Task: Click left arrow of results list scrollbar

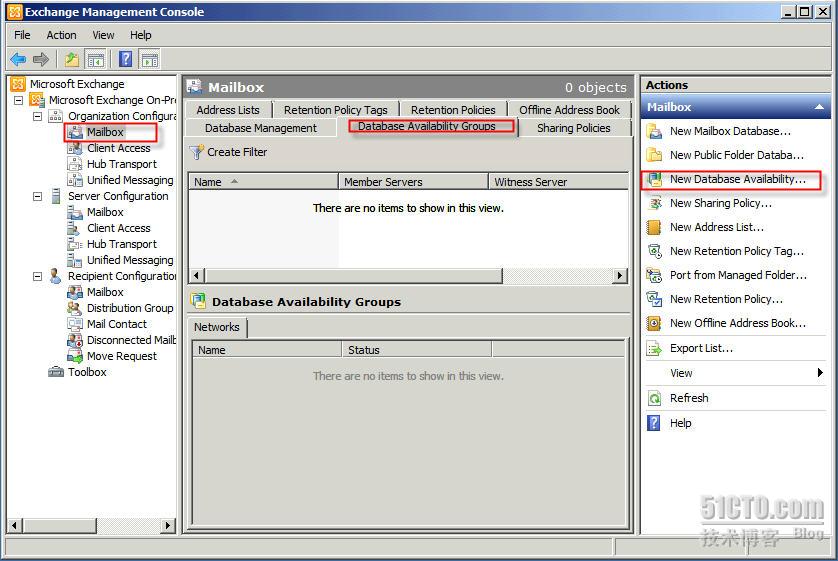Action: click(197, 276)
